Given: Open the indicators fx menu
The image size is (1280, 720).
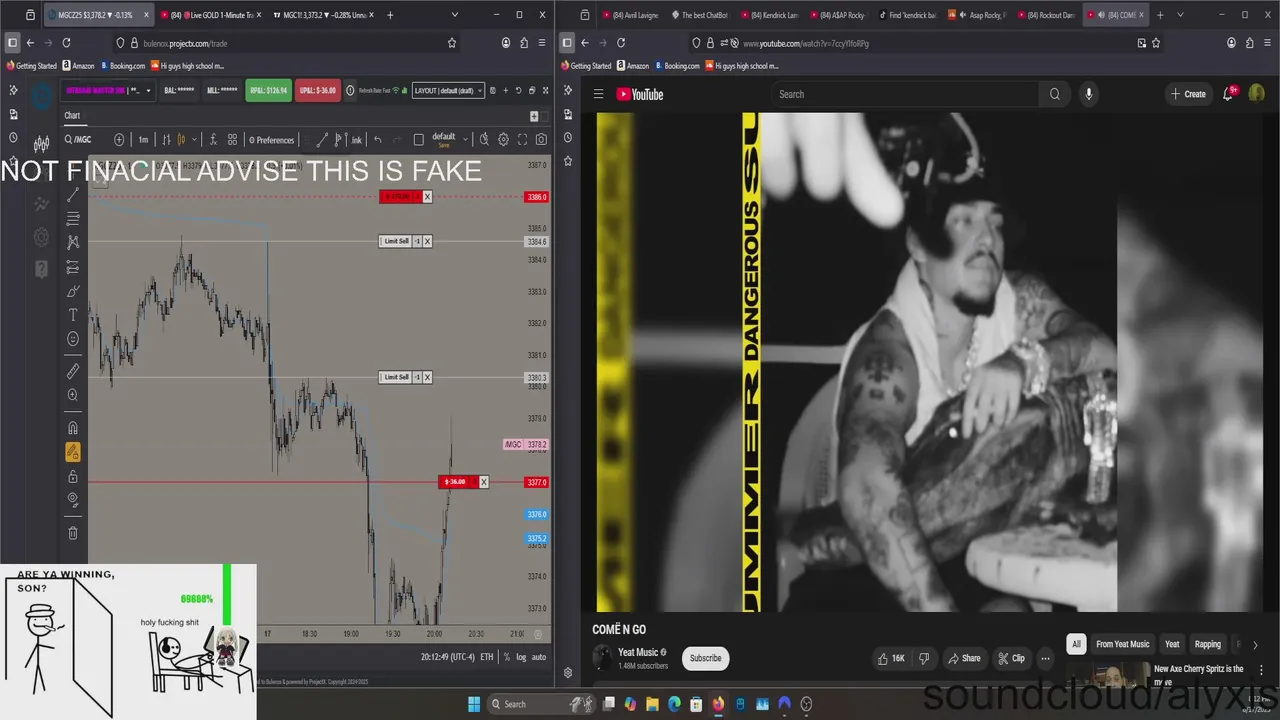Looking at the screenshot, I should coord(211,140).
